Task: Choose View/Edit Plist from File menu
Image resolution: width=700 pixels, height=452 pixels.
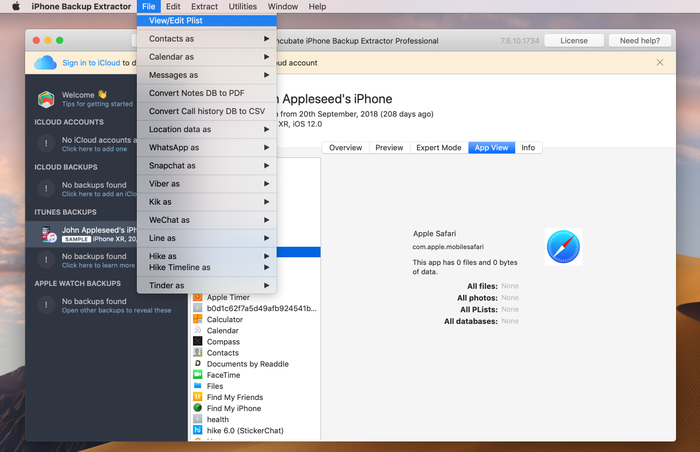Action: [x=207, y=21]
